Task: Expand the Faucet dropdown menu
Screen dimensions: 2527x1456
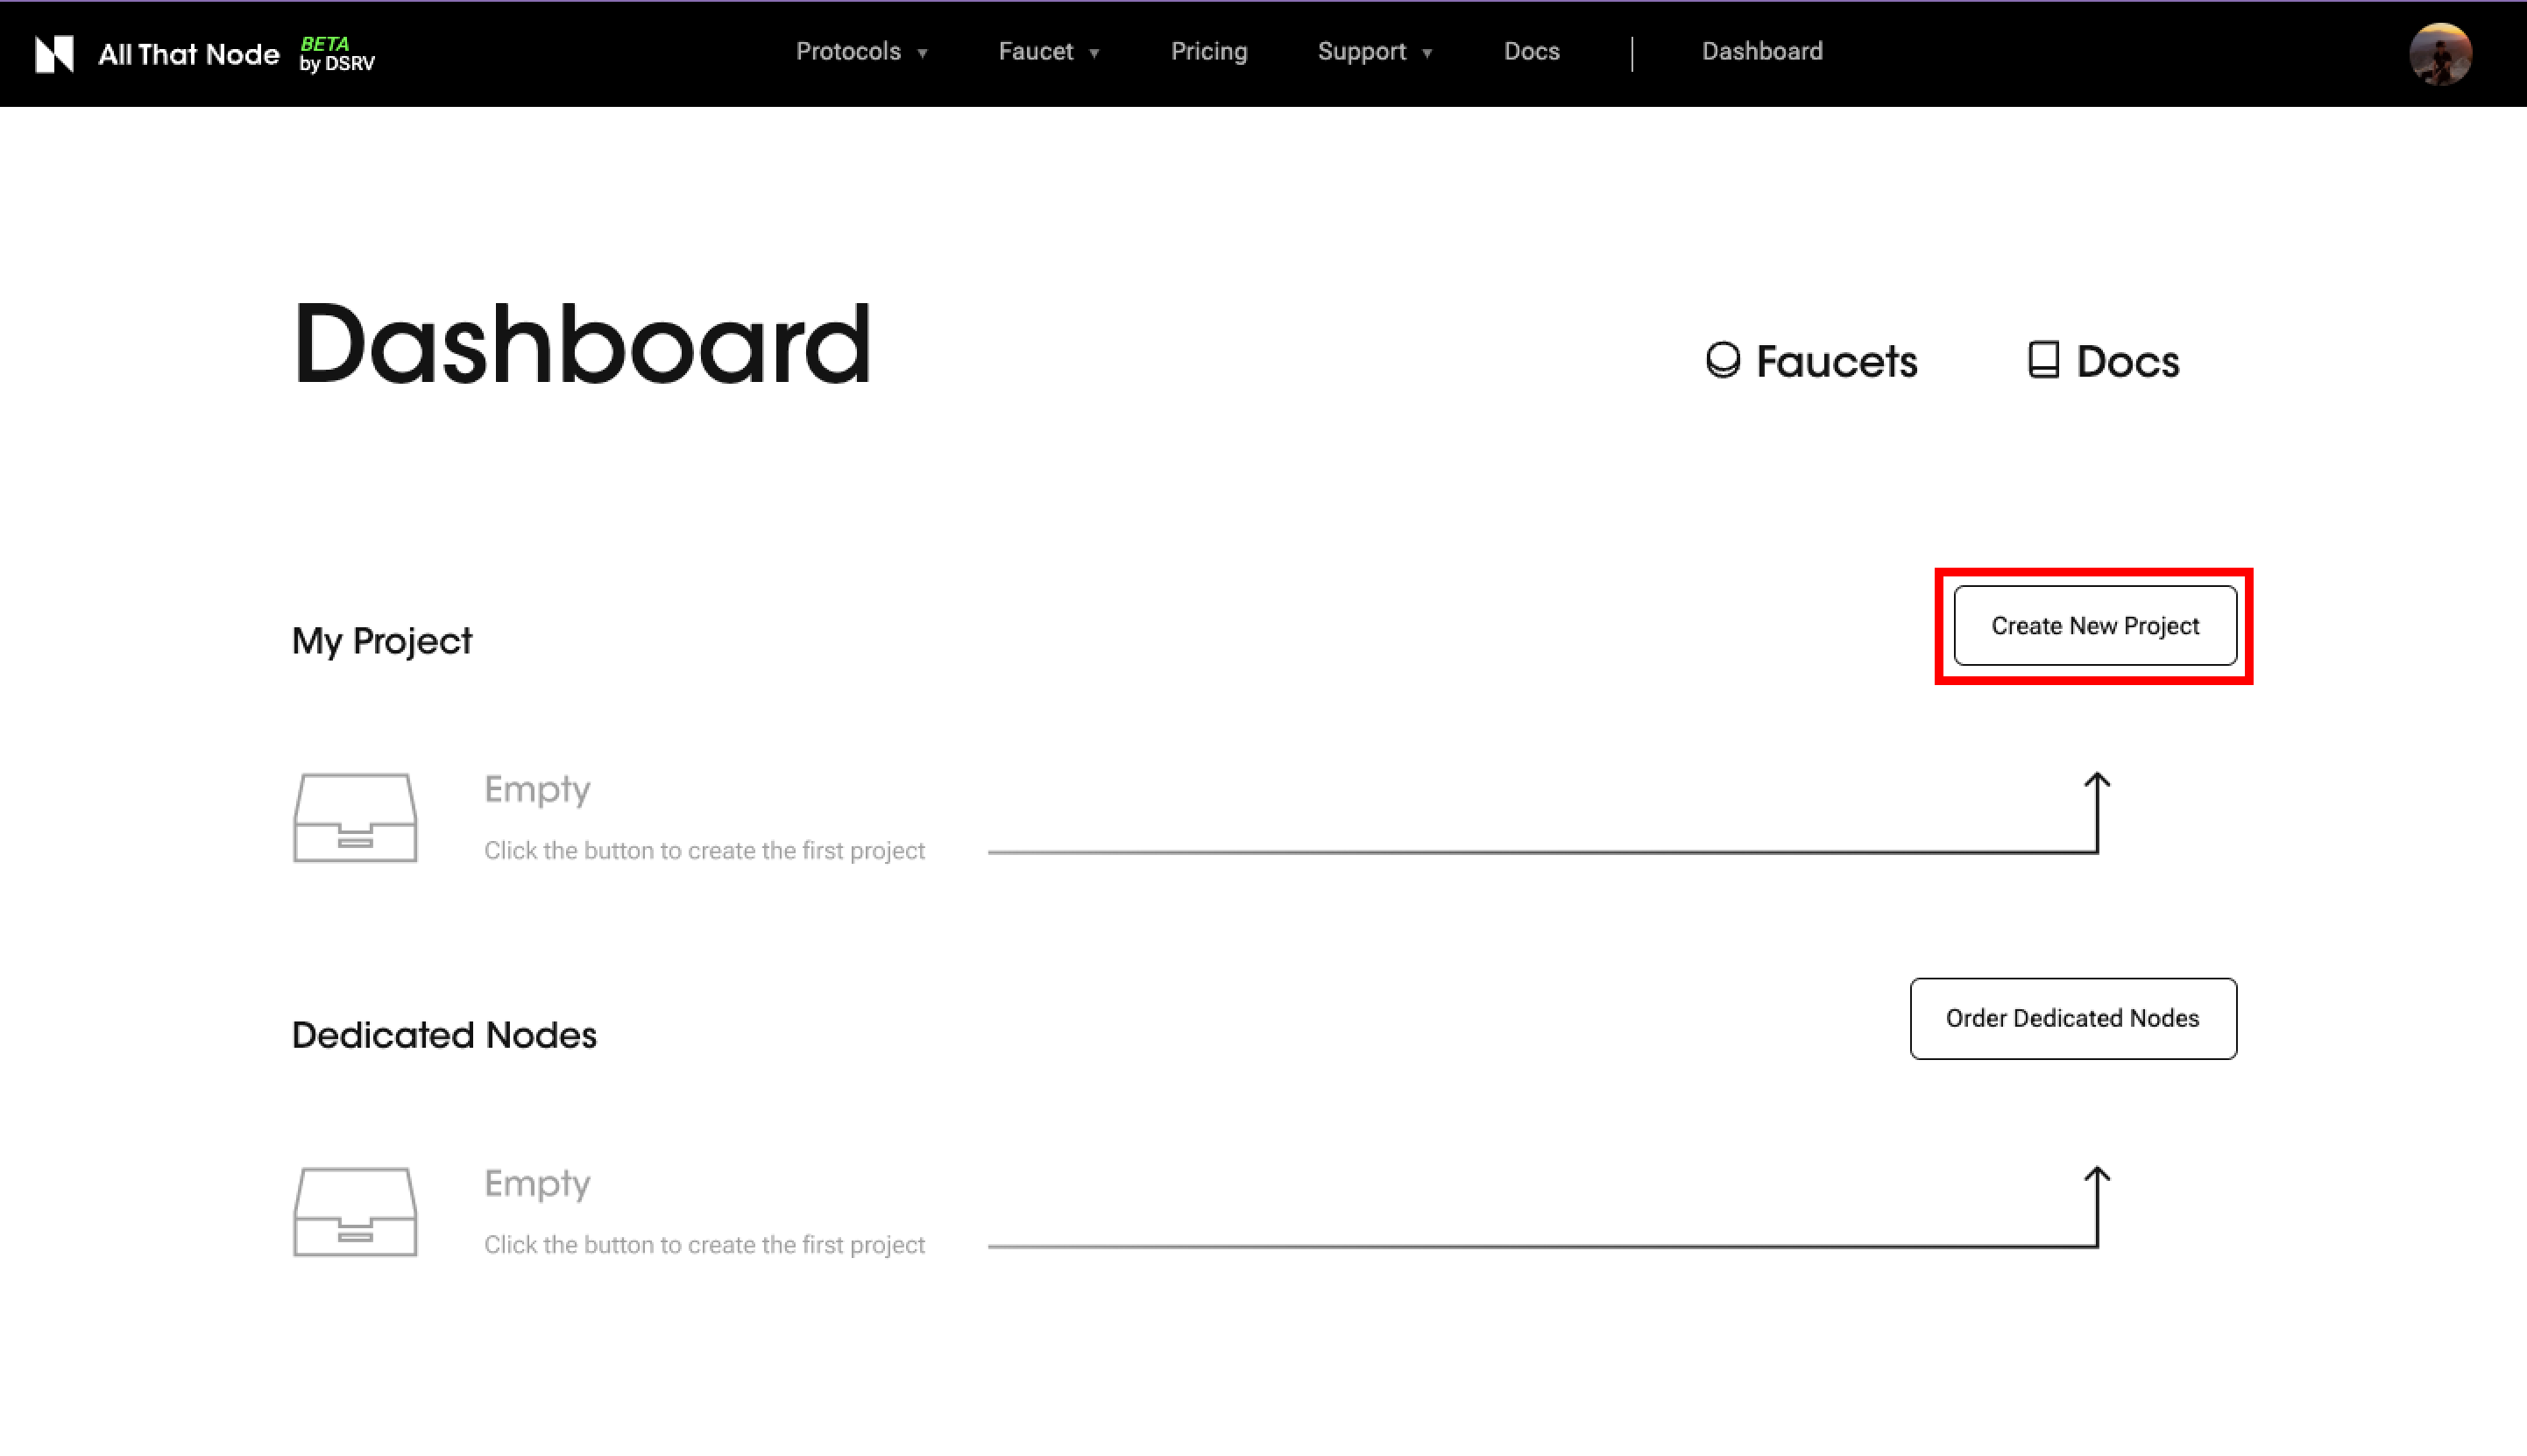Action: click(1049, 52)
